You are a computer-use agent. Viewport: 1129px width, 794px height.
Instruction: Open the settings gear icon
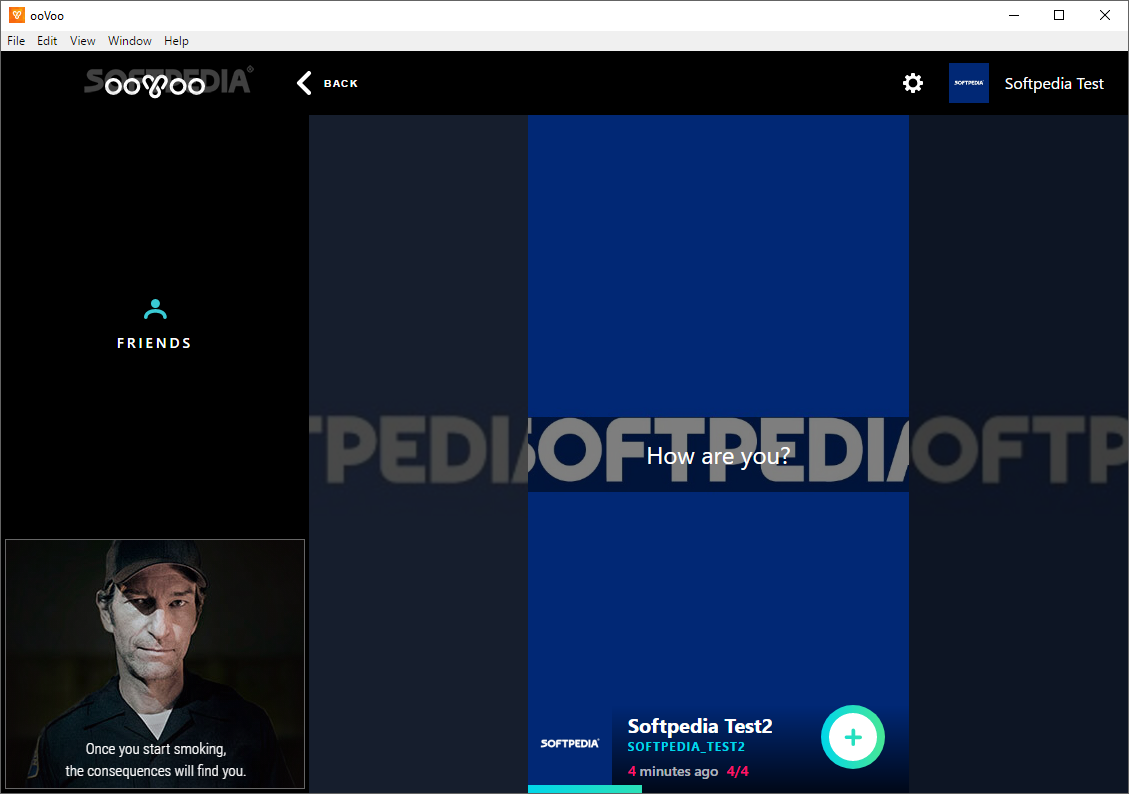[912, 84]
